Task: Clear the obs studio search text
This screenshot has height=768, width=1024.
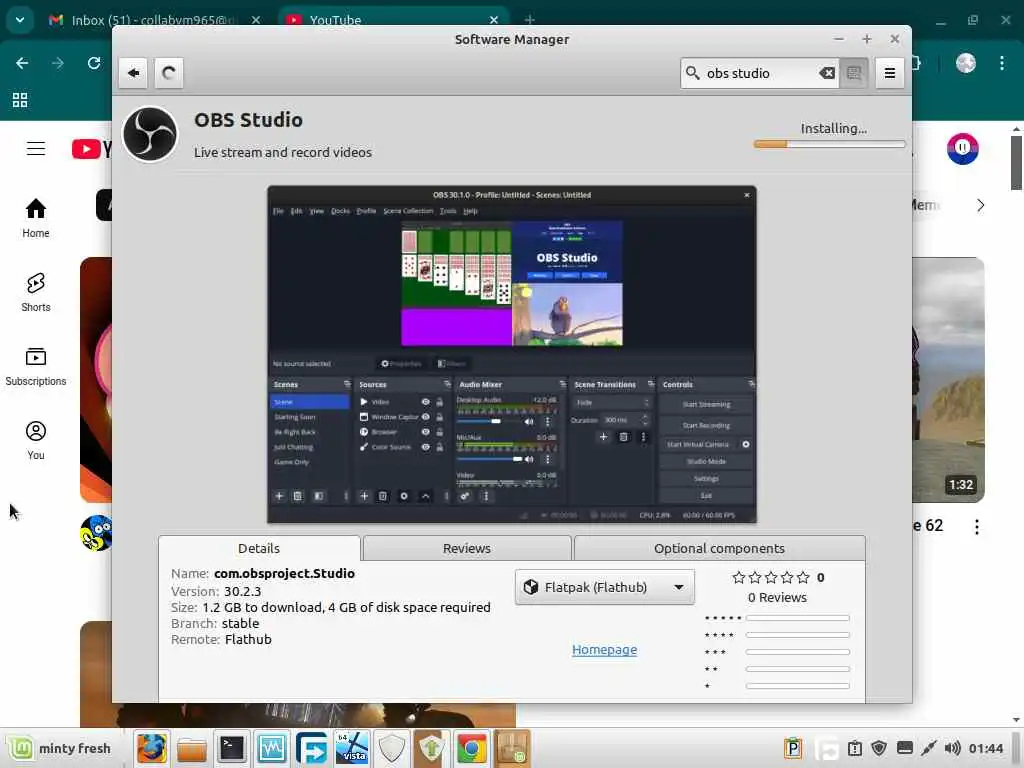Action: point(827,73)
